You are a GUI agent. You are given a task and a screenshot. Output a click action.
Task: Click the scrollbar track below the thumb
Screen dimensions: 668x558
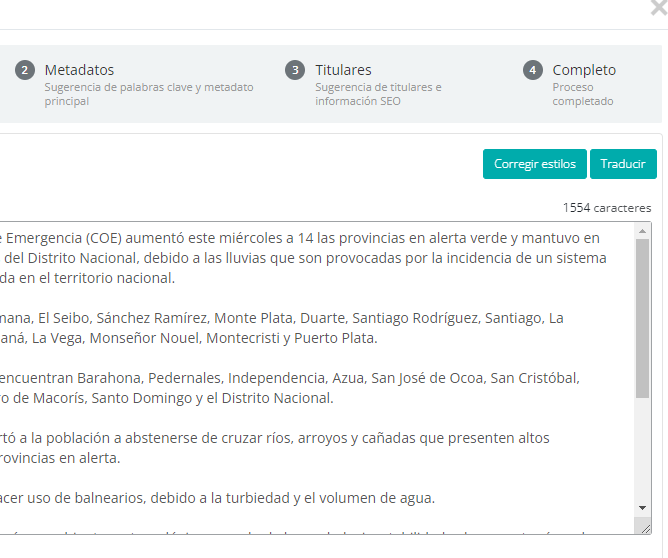pyautogui.click(x=643, y=450)
